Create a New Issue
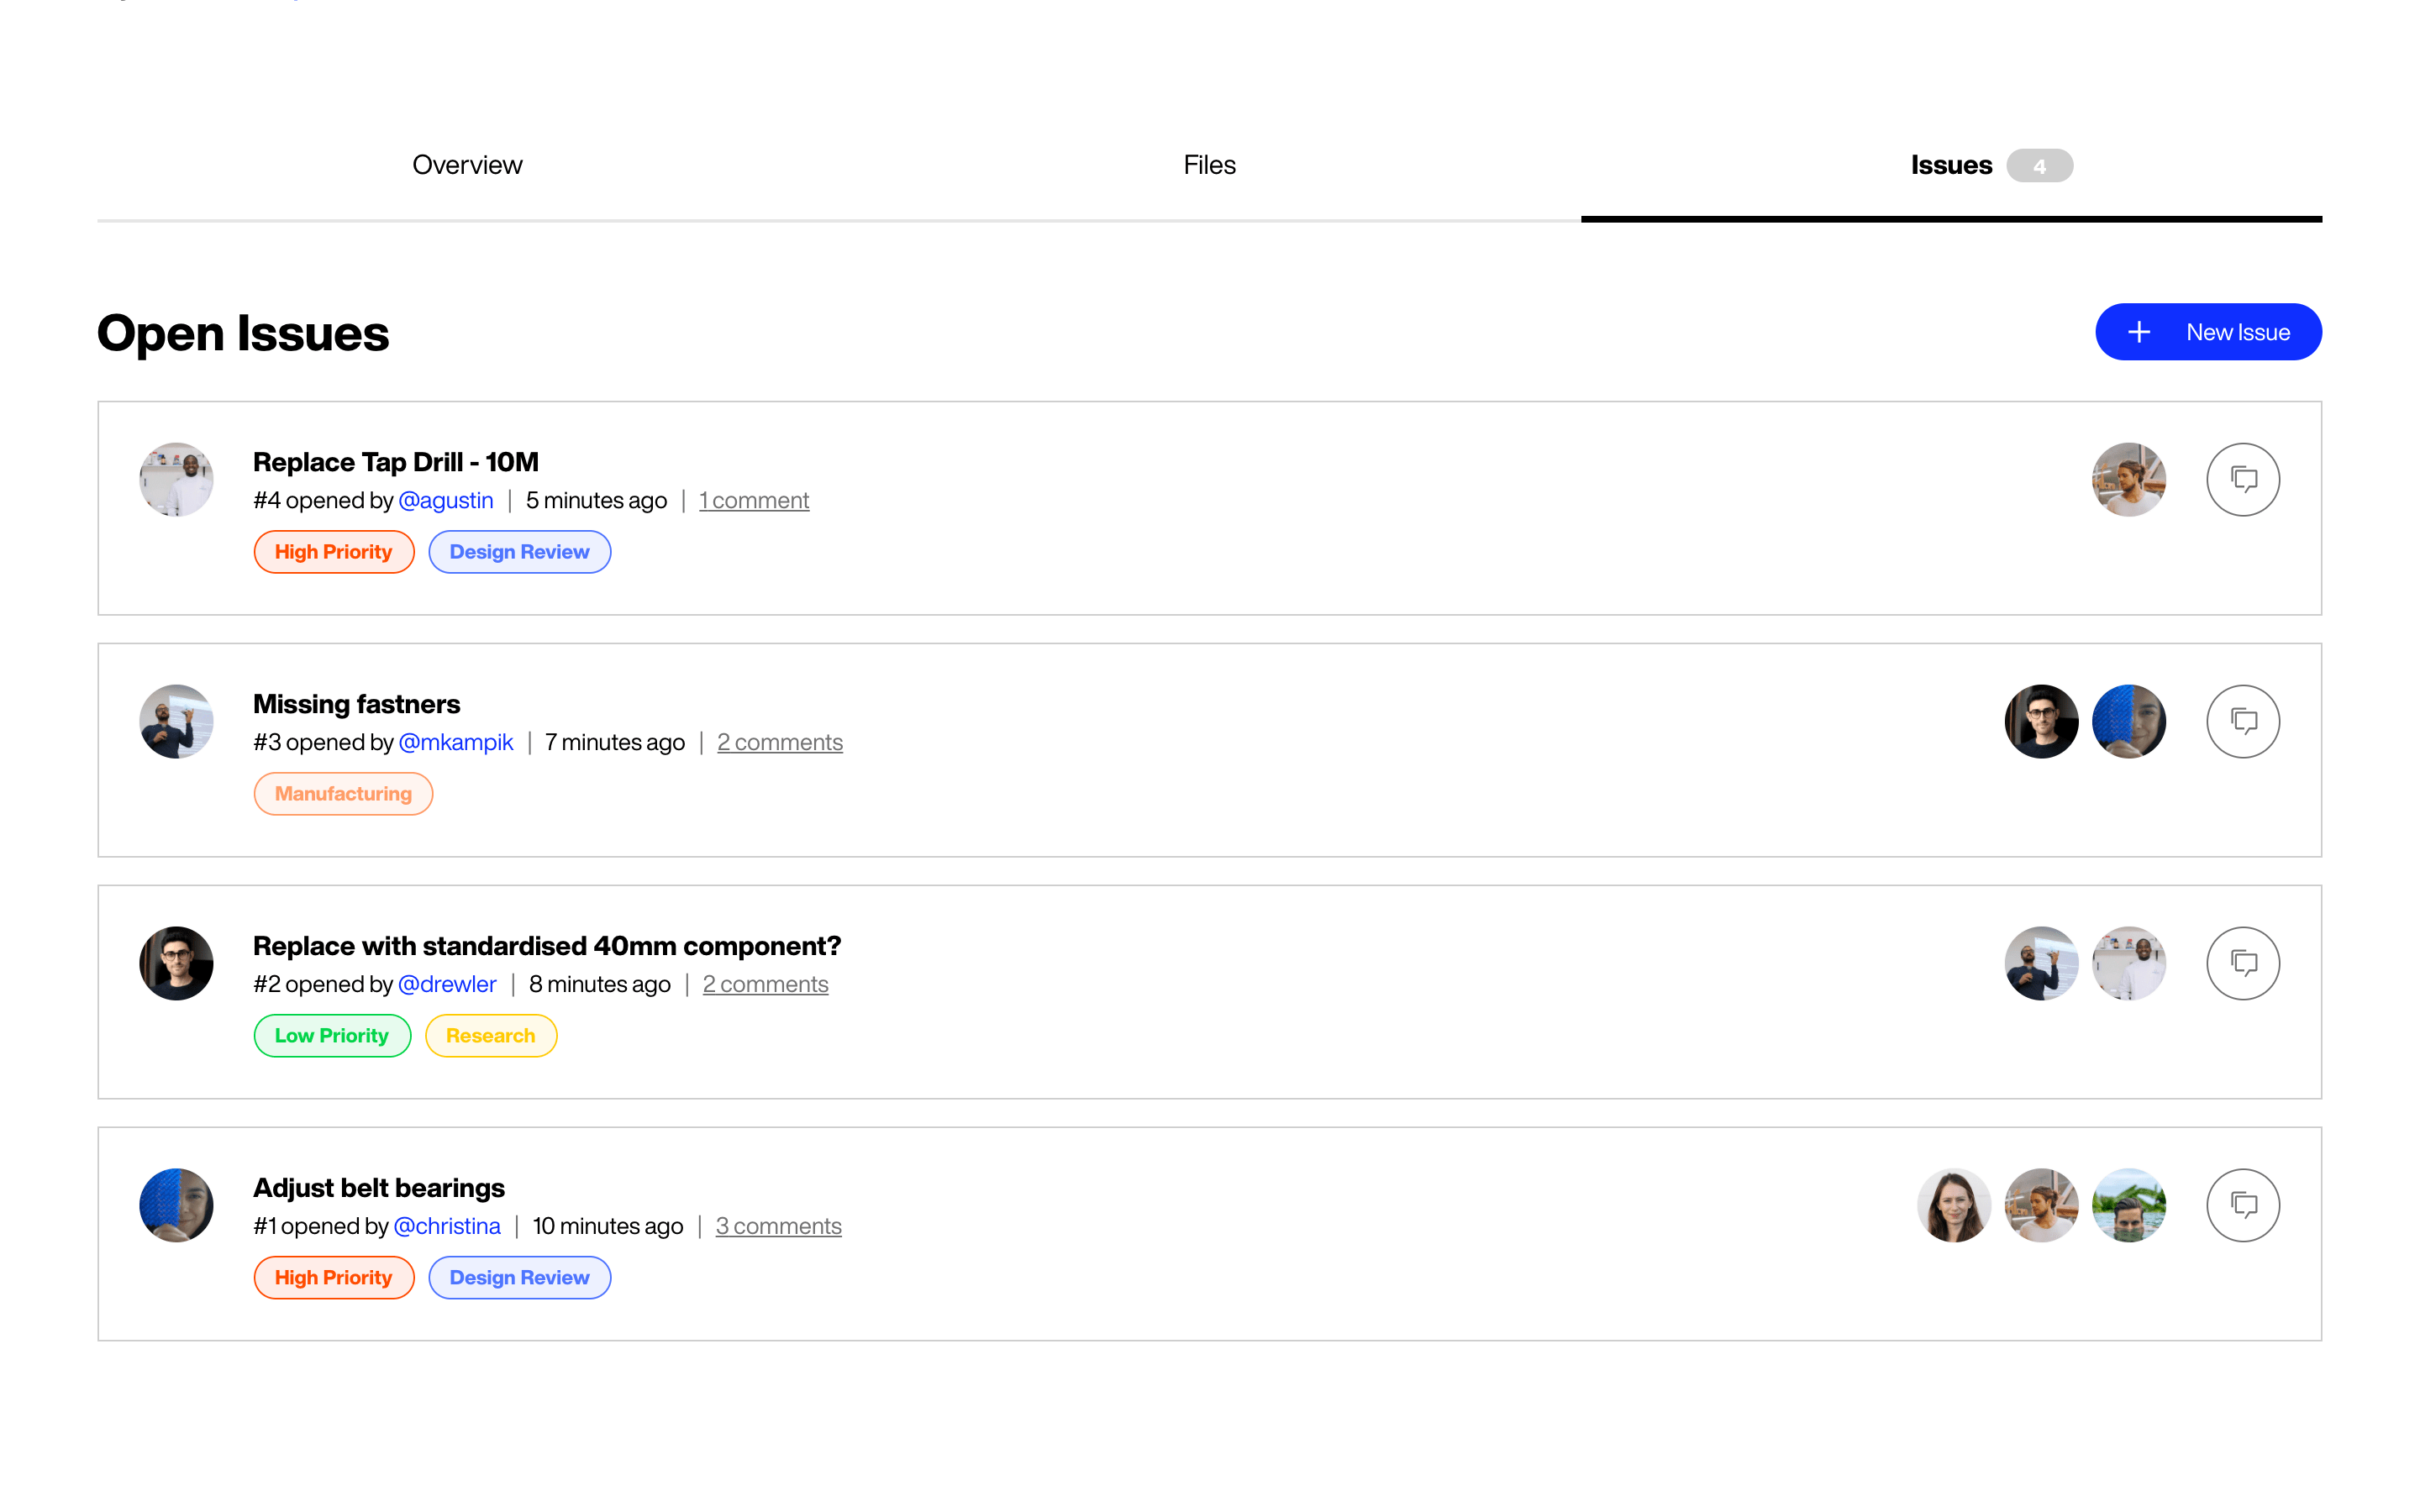Image resolution: width=2420 pixels, height=1512 pixels. coord(2208,332)
